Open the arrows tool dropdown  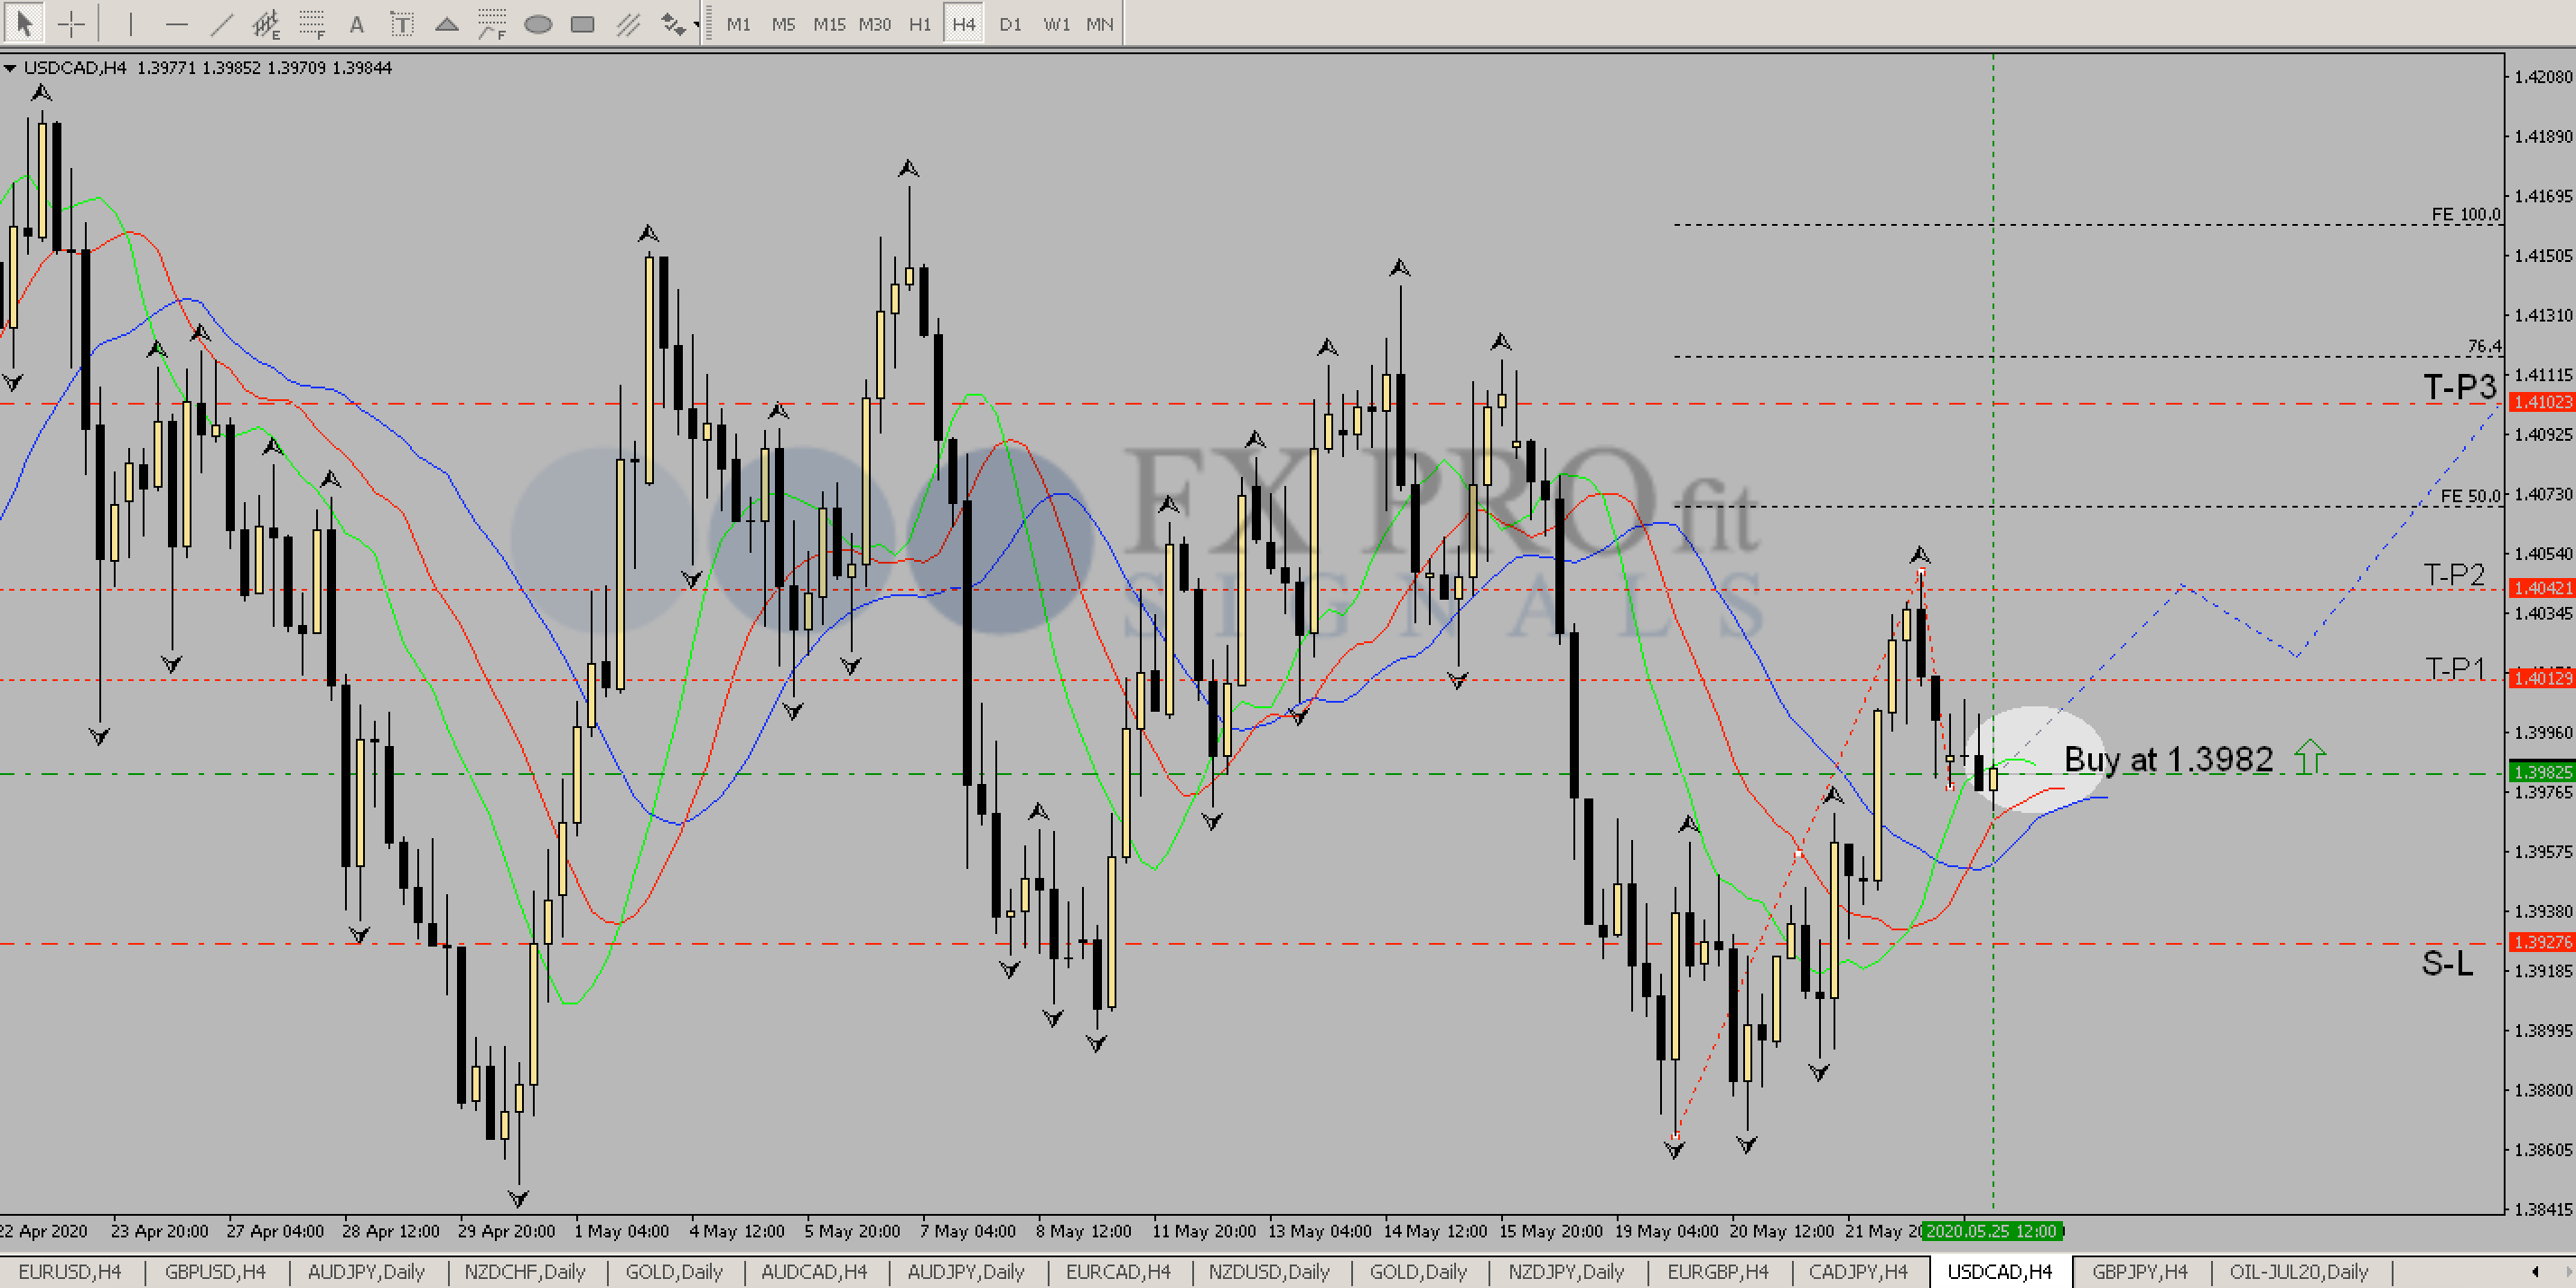[x=696, y=24]
